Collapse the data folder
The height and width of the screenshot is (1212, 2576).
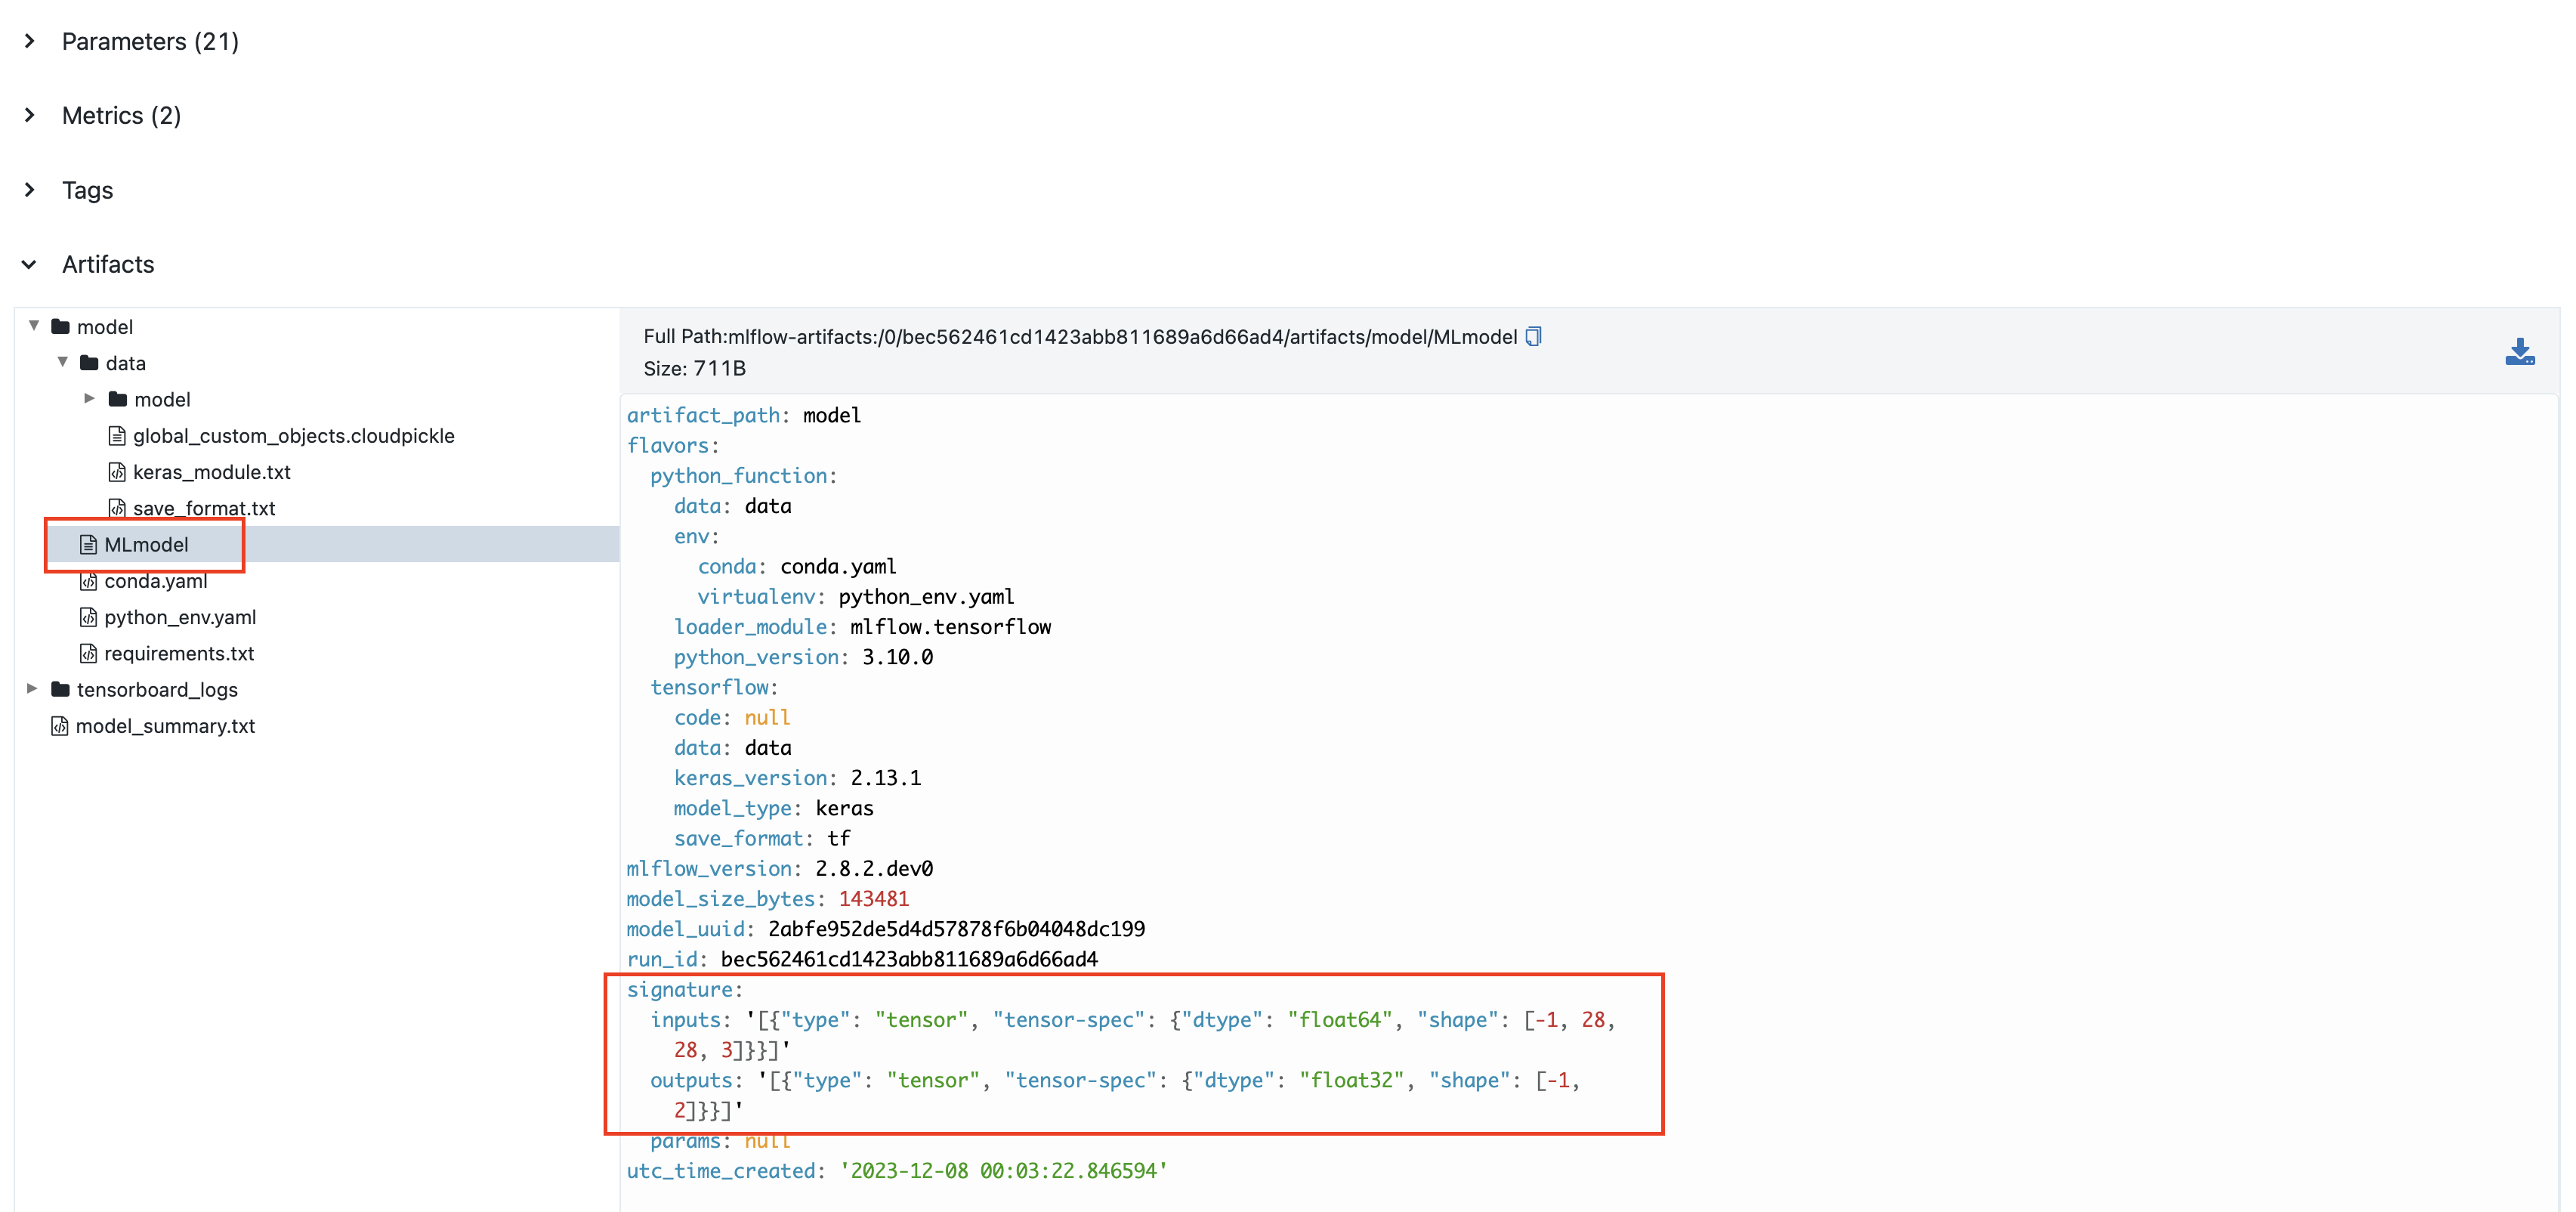tap(62, 362)
